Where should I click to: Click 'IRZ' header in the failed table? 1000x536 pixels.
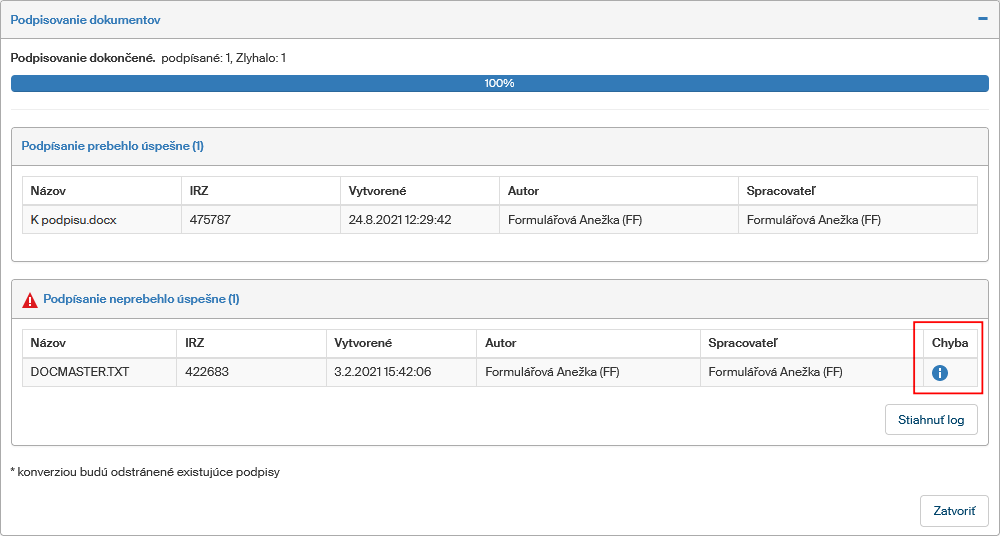[195, 343]
